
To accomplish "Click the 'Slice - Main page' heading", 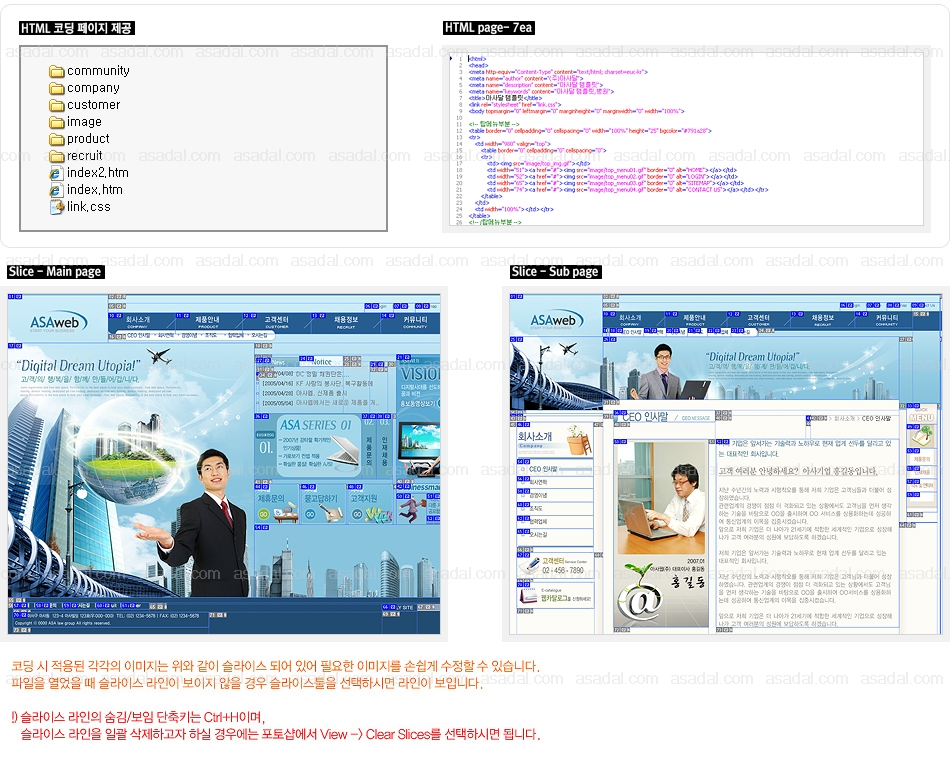I will [x=55, y=272].
